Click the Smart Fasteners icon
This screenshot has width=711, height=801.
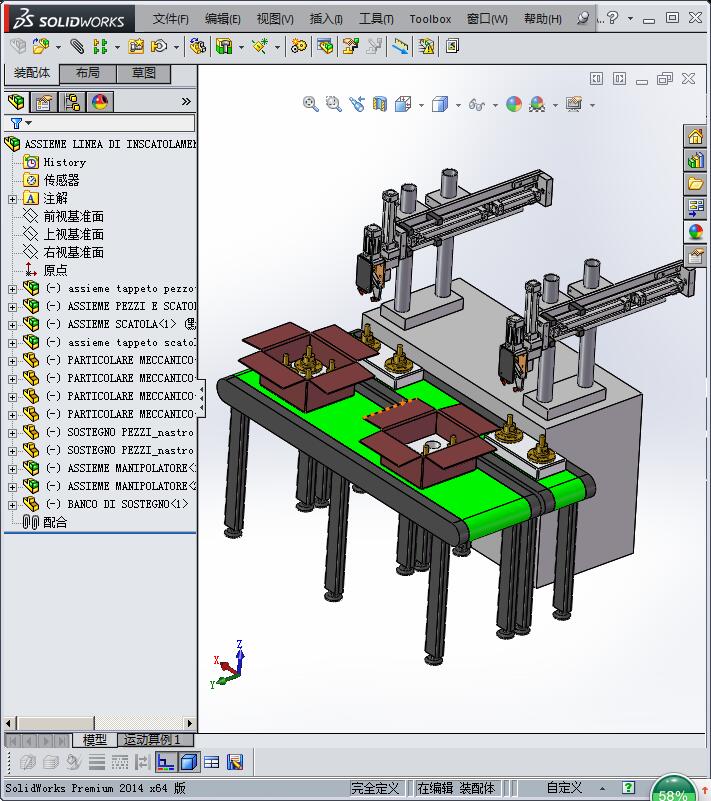click(x=136, y=46)
